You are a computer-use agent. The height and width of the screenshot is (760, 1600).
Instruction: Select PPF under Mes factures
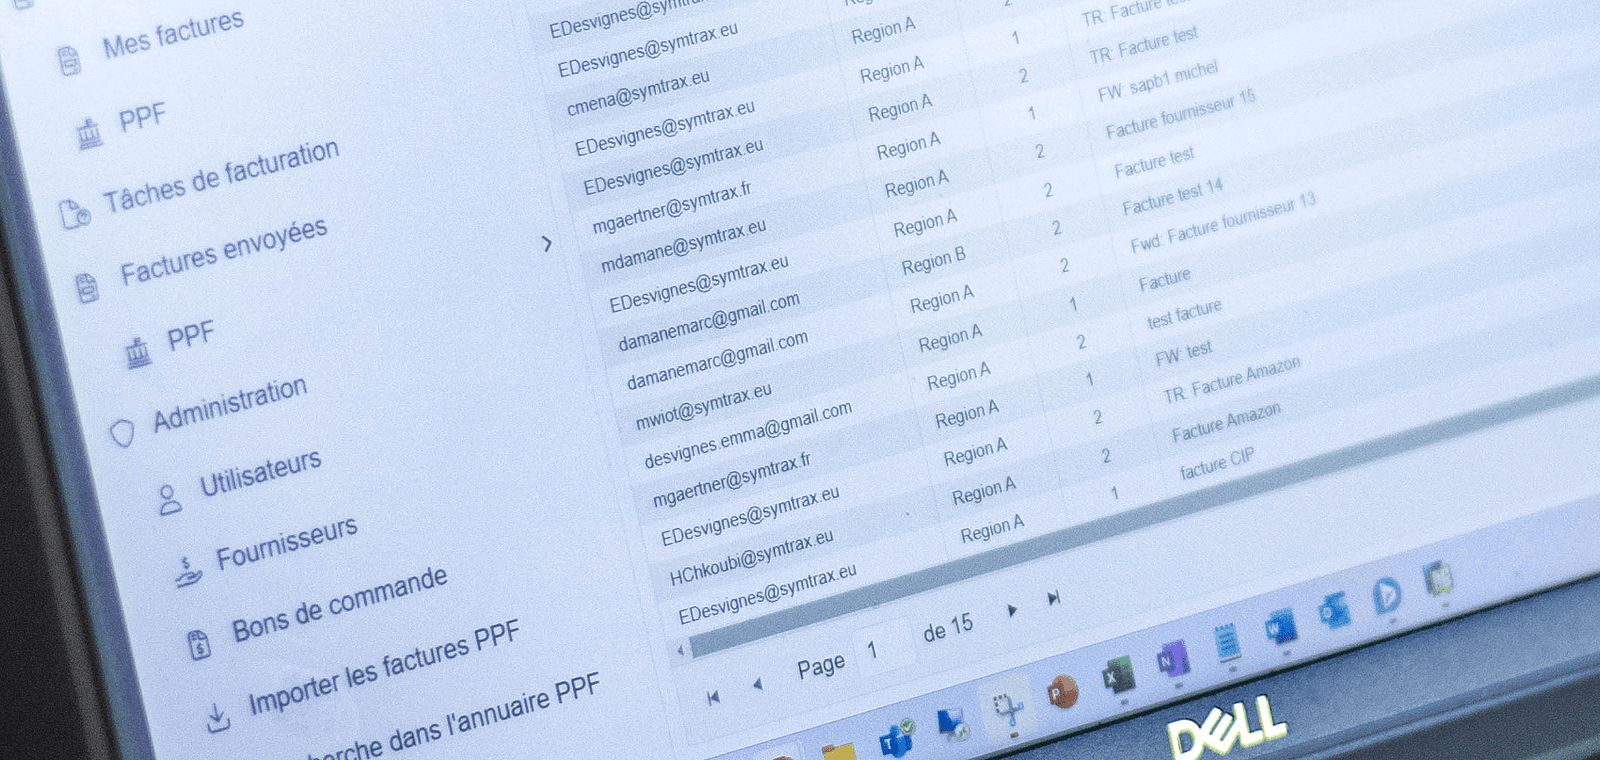coord(141,118)
